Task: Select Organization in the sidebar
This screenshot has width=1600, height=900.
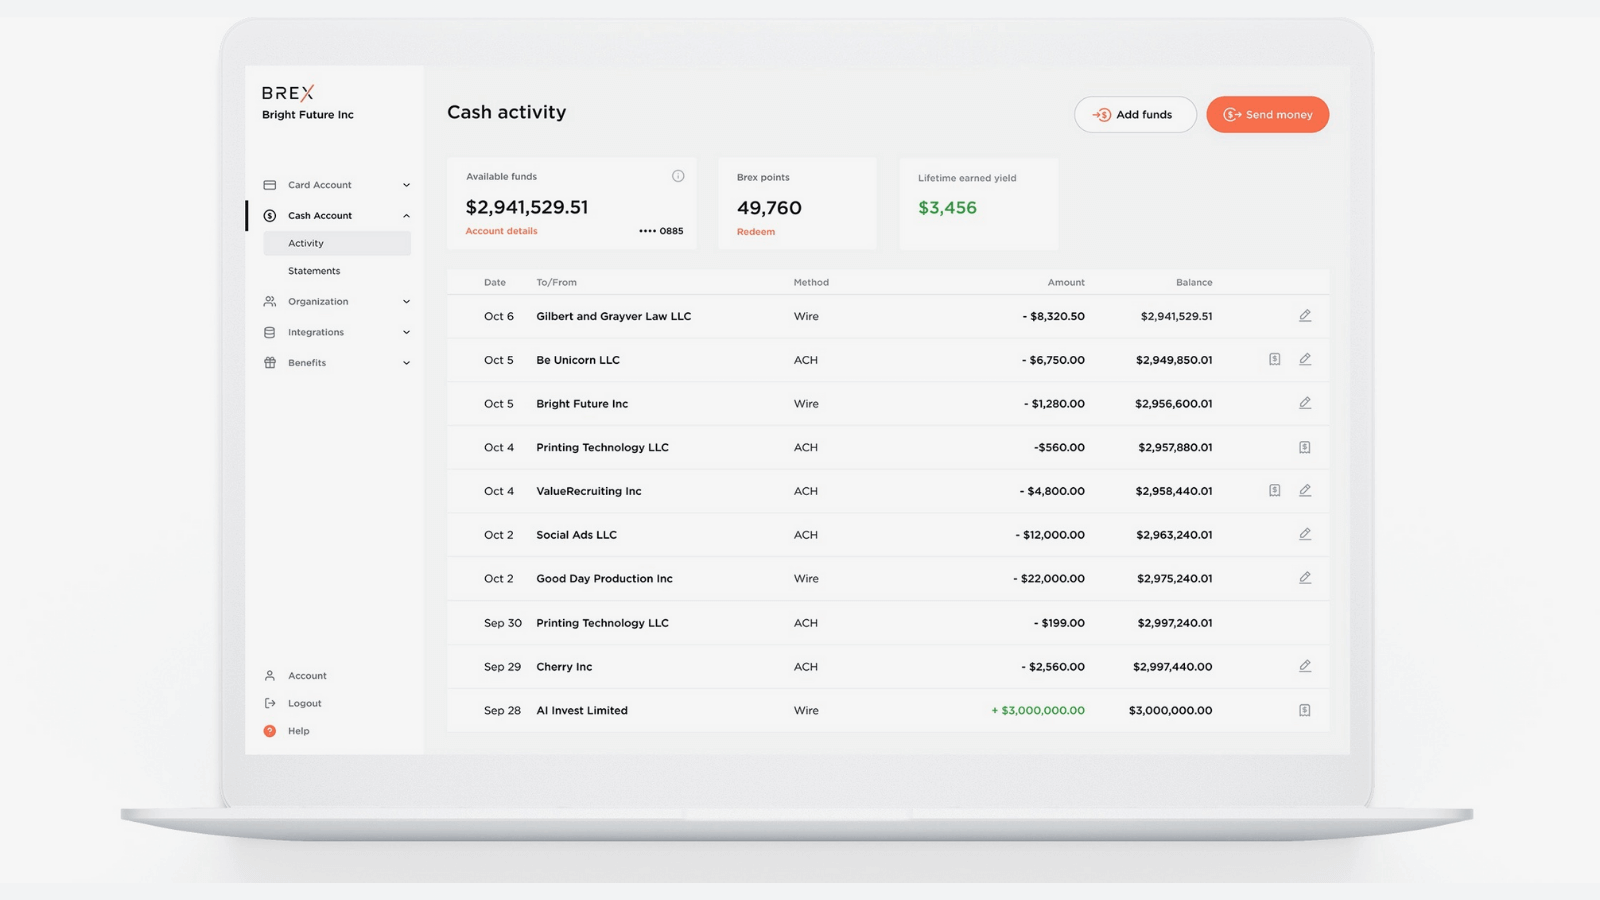Action: [x=318, y=302]
